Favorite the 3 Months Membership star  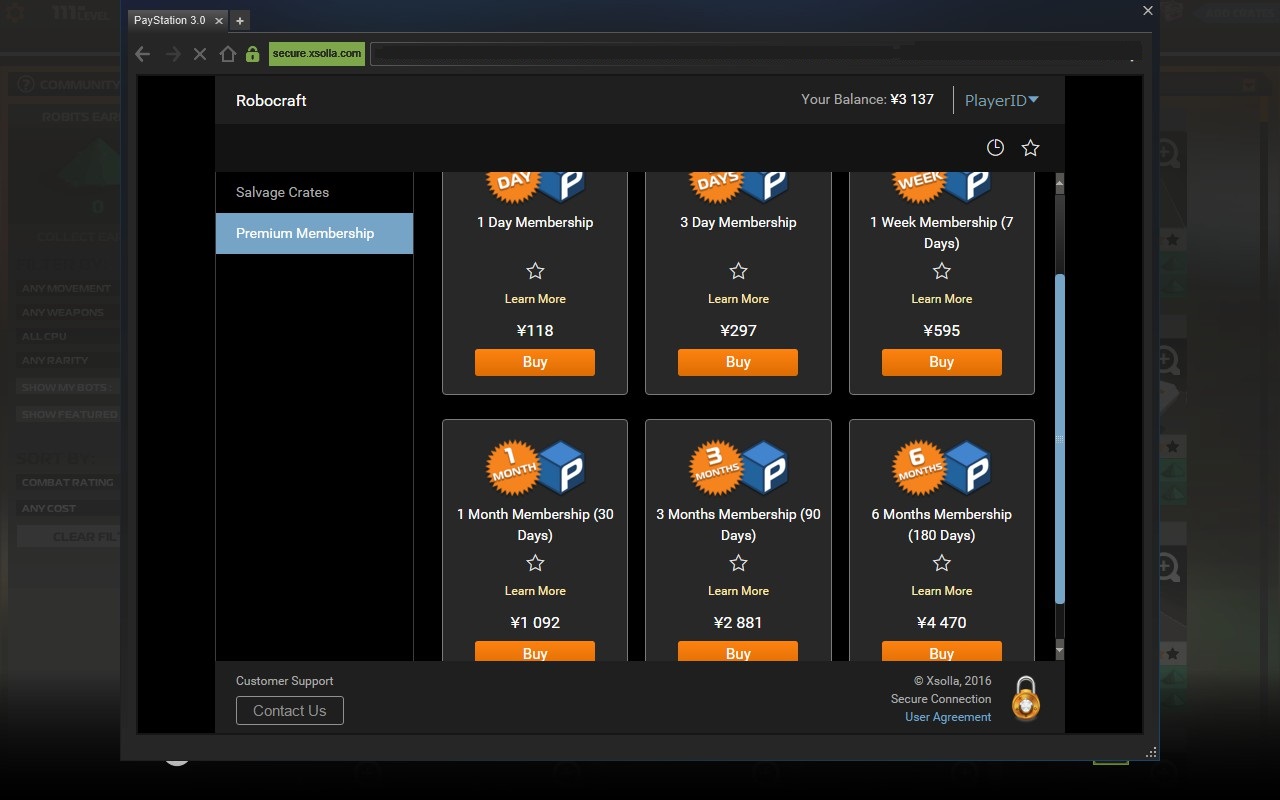pos(738,563)
